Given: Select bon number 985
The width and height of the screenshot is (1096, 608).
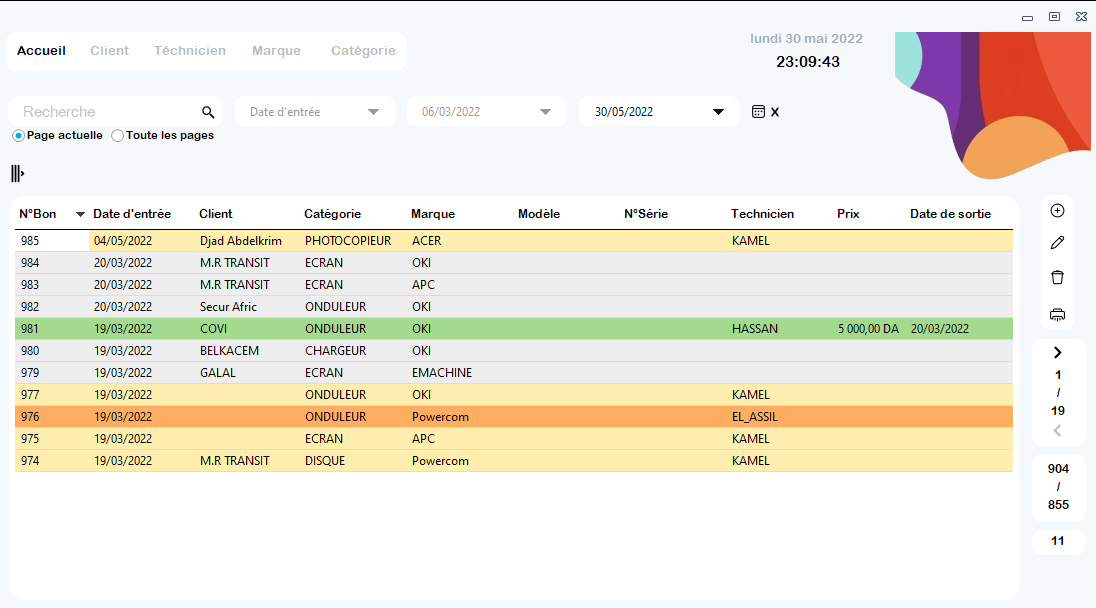Looking at the screenshot, I should [x=30, y=240].
